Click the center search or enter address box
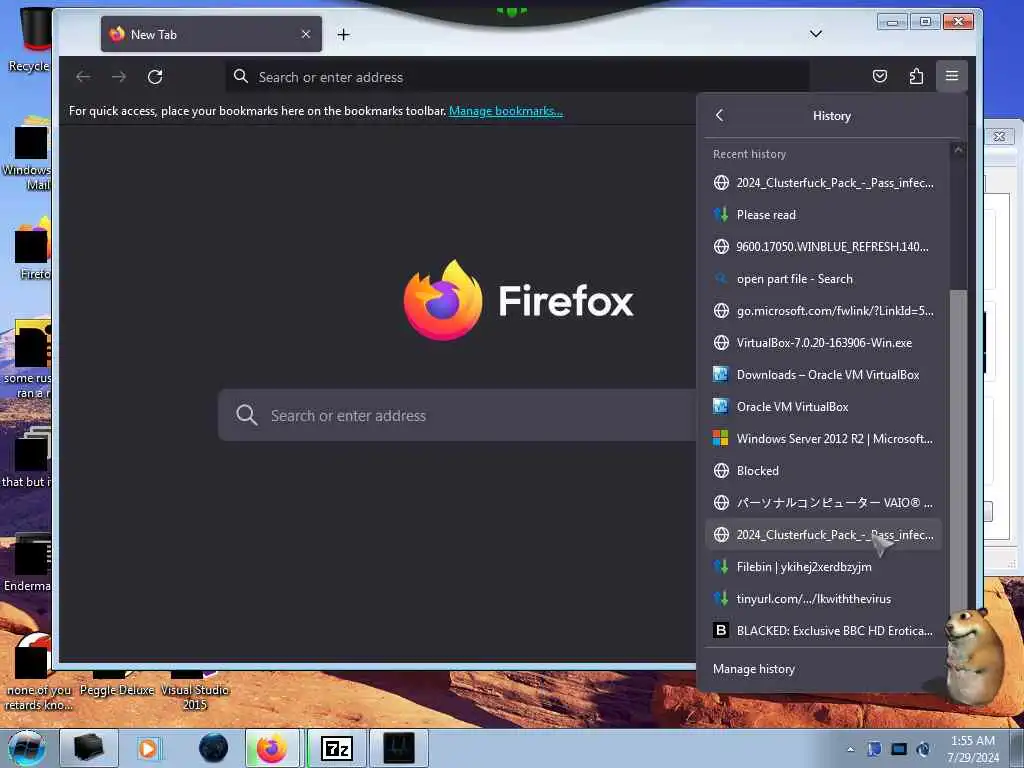1024x768 pixels. coord(457,415)
